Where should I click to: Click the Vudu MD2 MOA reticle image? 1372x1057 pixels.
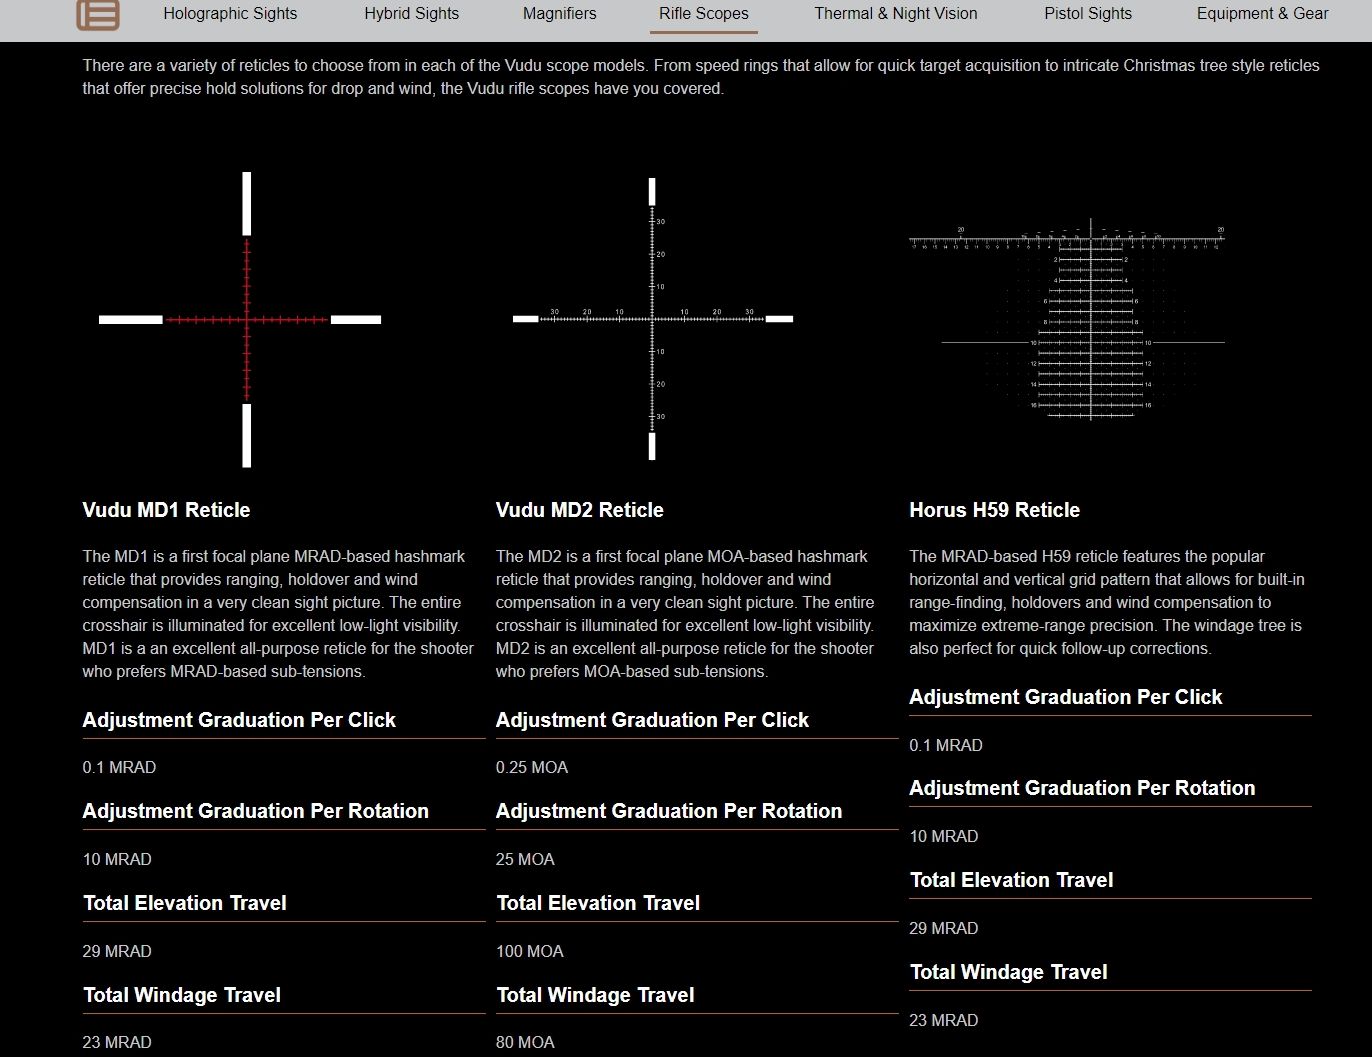pos(652,319)
